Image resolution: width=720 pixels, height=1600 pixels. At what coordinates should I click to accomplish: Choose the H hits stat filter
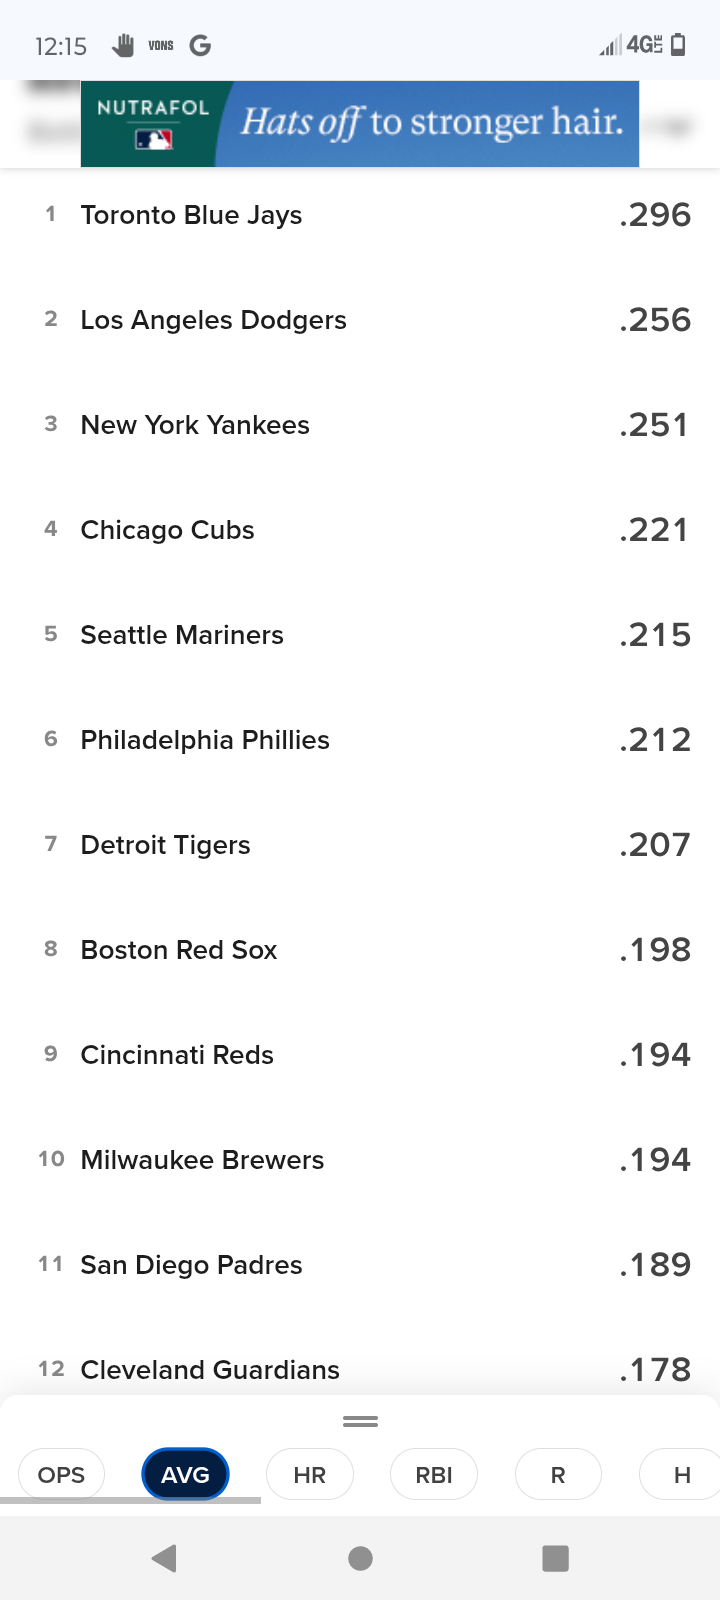click(682, 1474)
